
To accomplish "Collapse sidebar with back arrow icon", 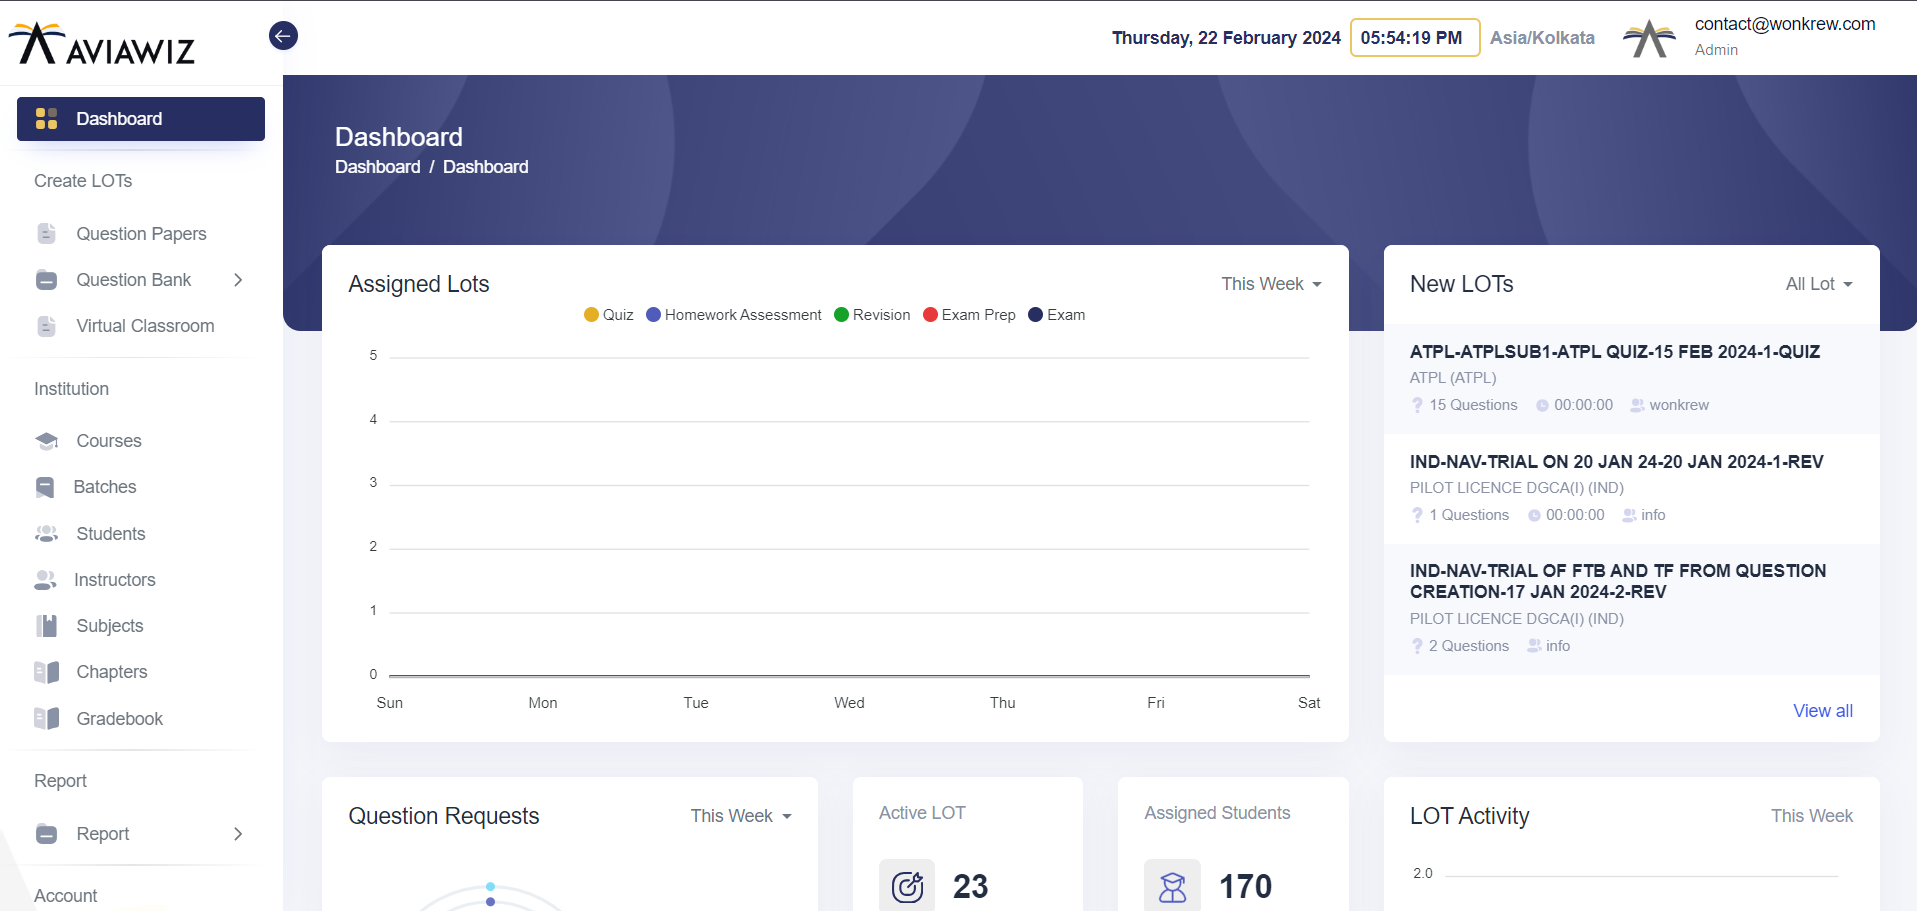I will [x=283, y=36].
